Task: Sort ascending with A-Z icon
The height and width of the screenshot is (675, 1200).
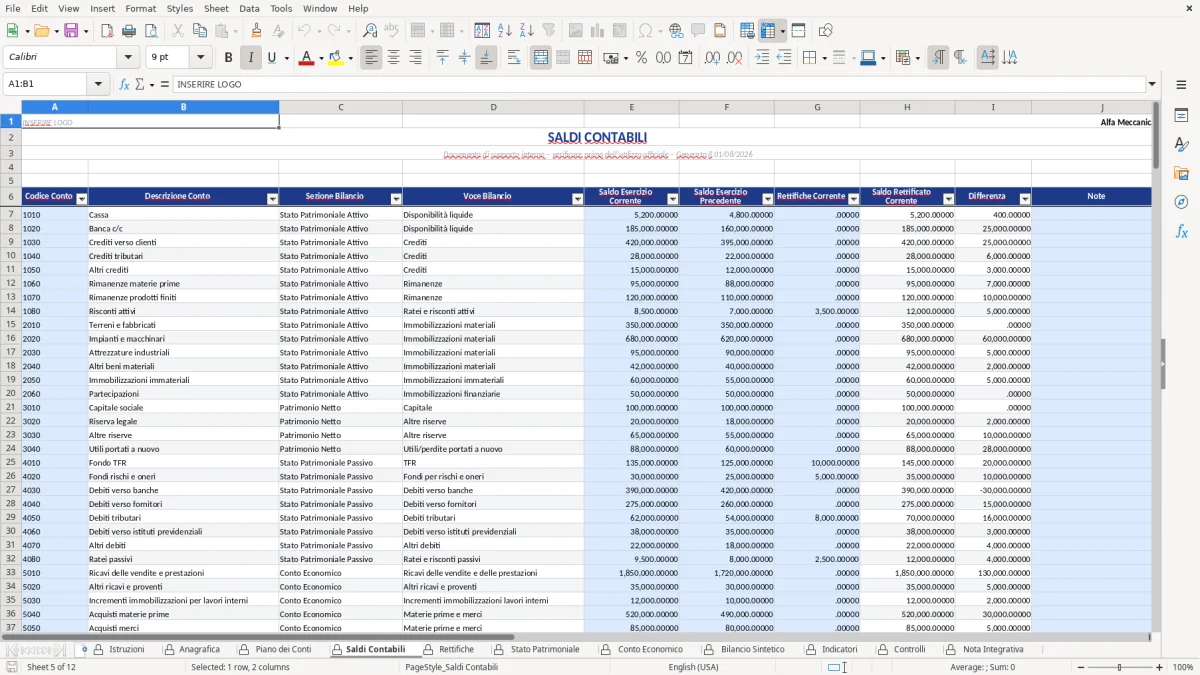Action: tap(505, 31)
